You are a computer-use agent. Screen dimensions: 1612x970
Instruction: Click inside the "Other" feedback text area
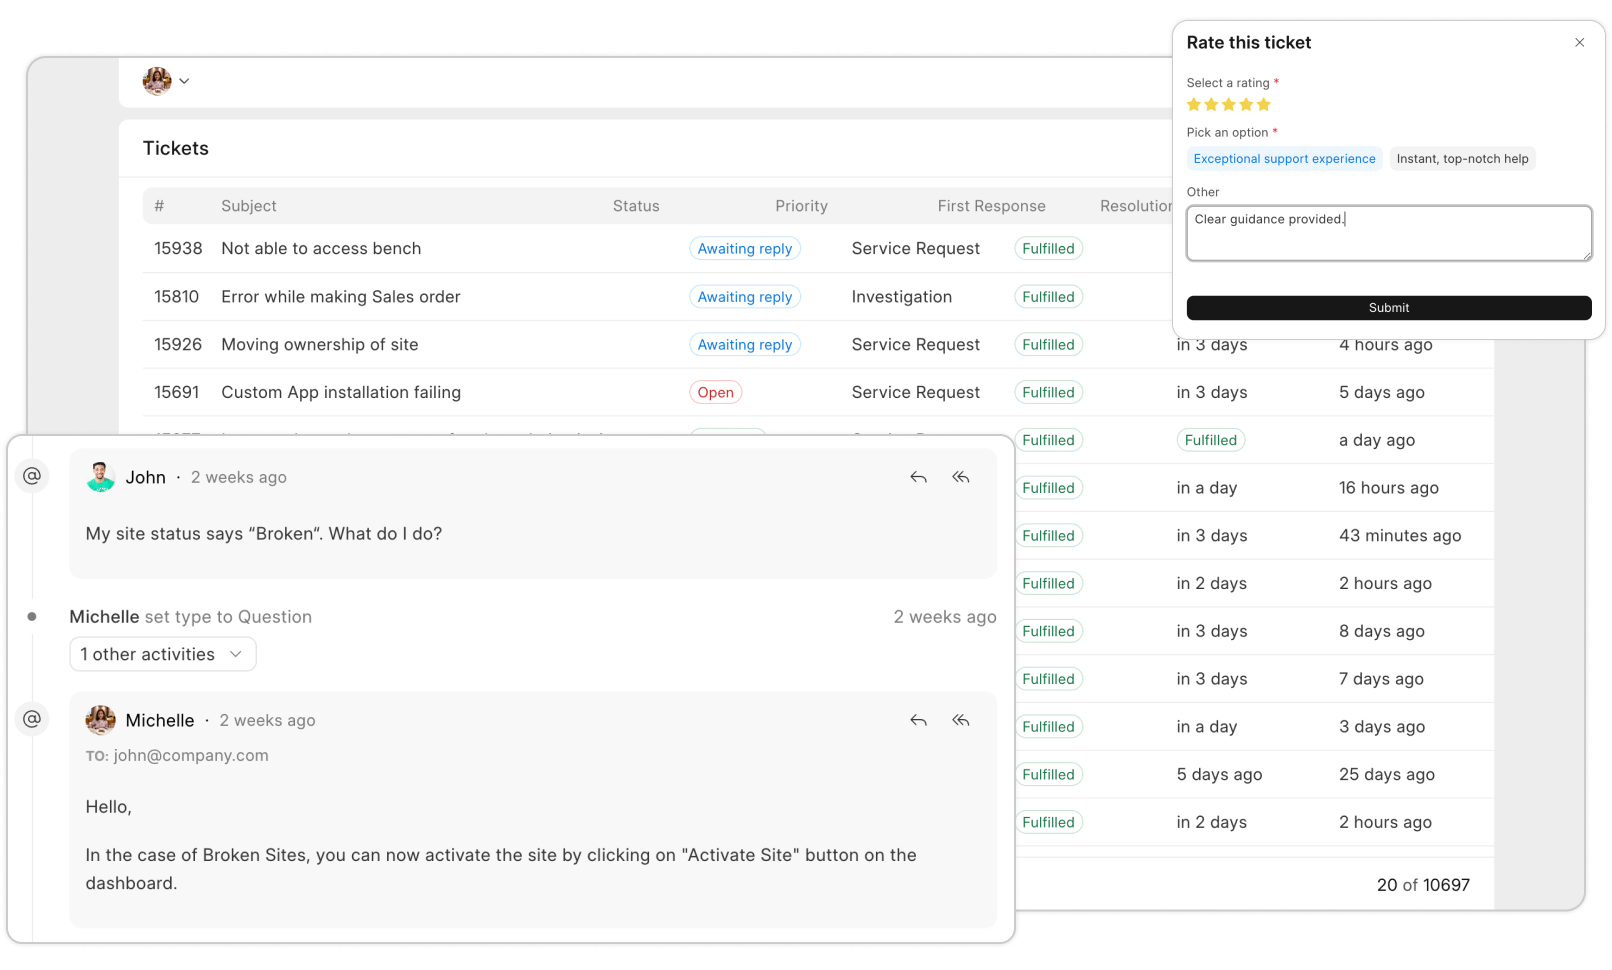(1388, 233)
